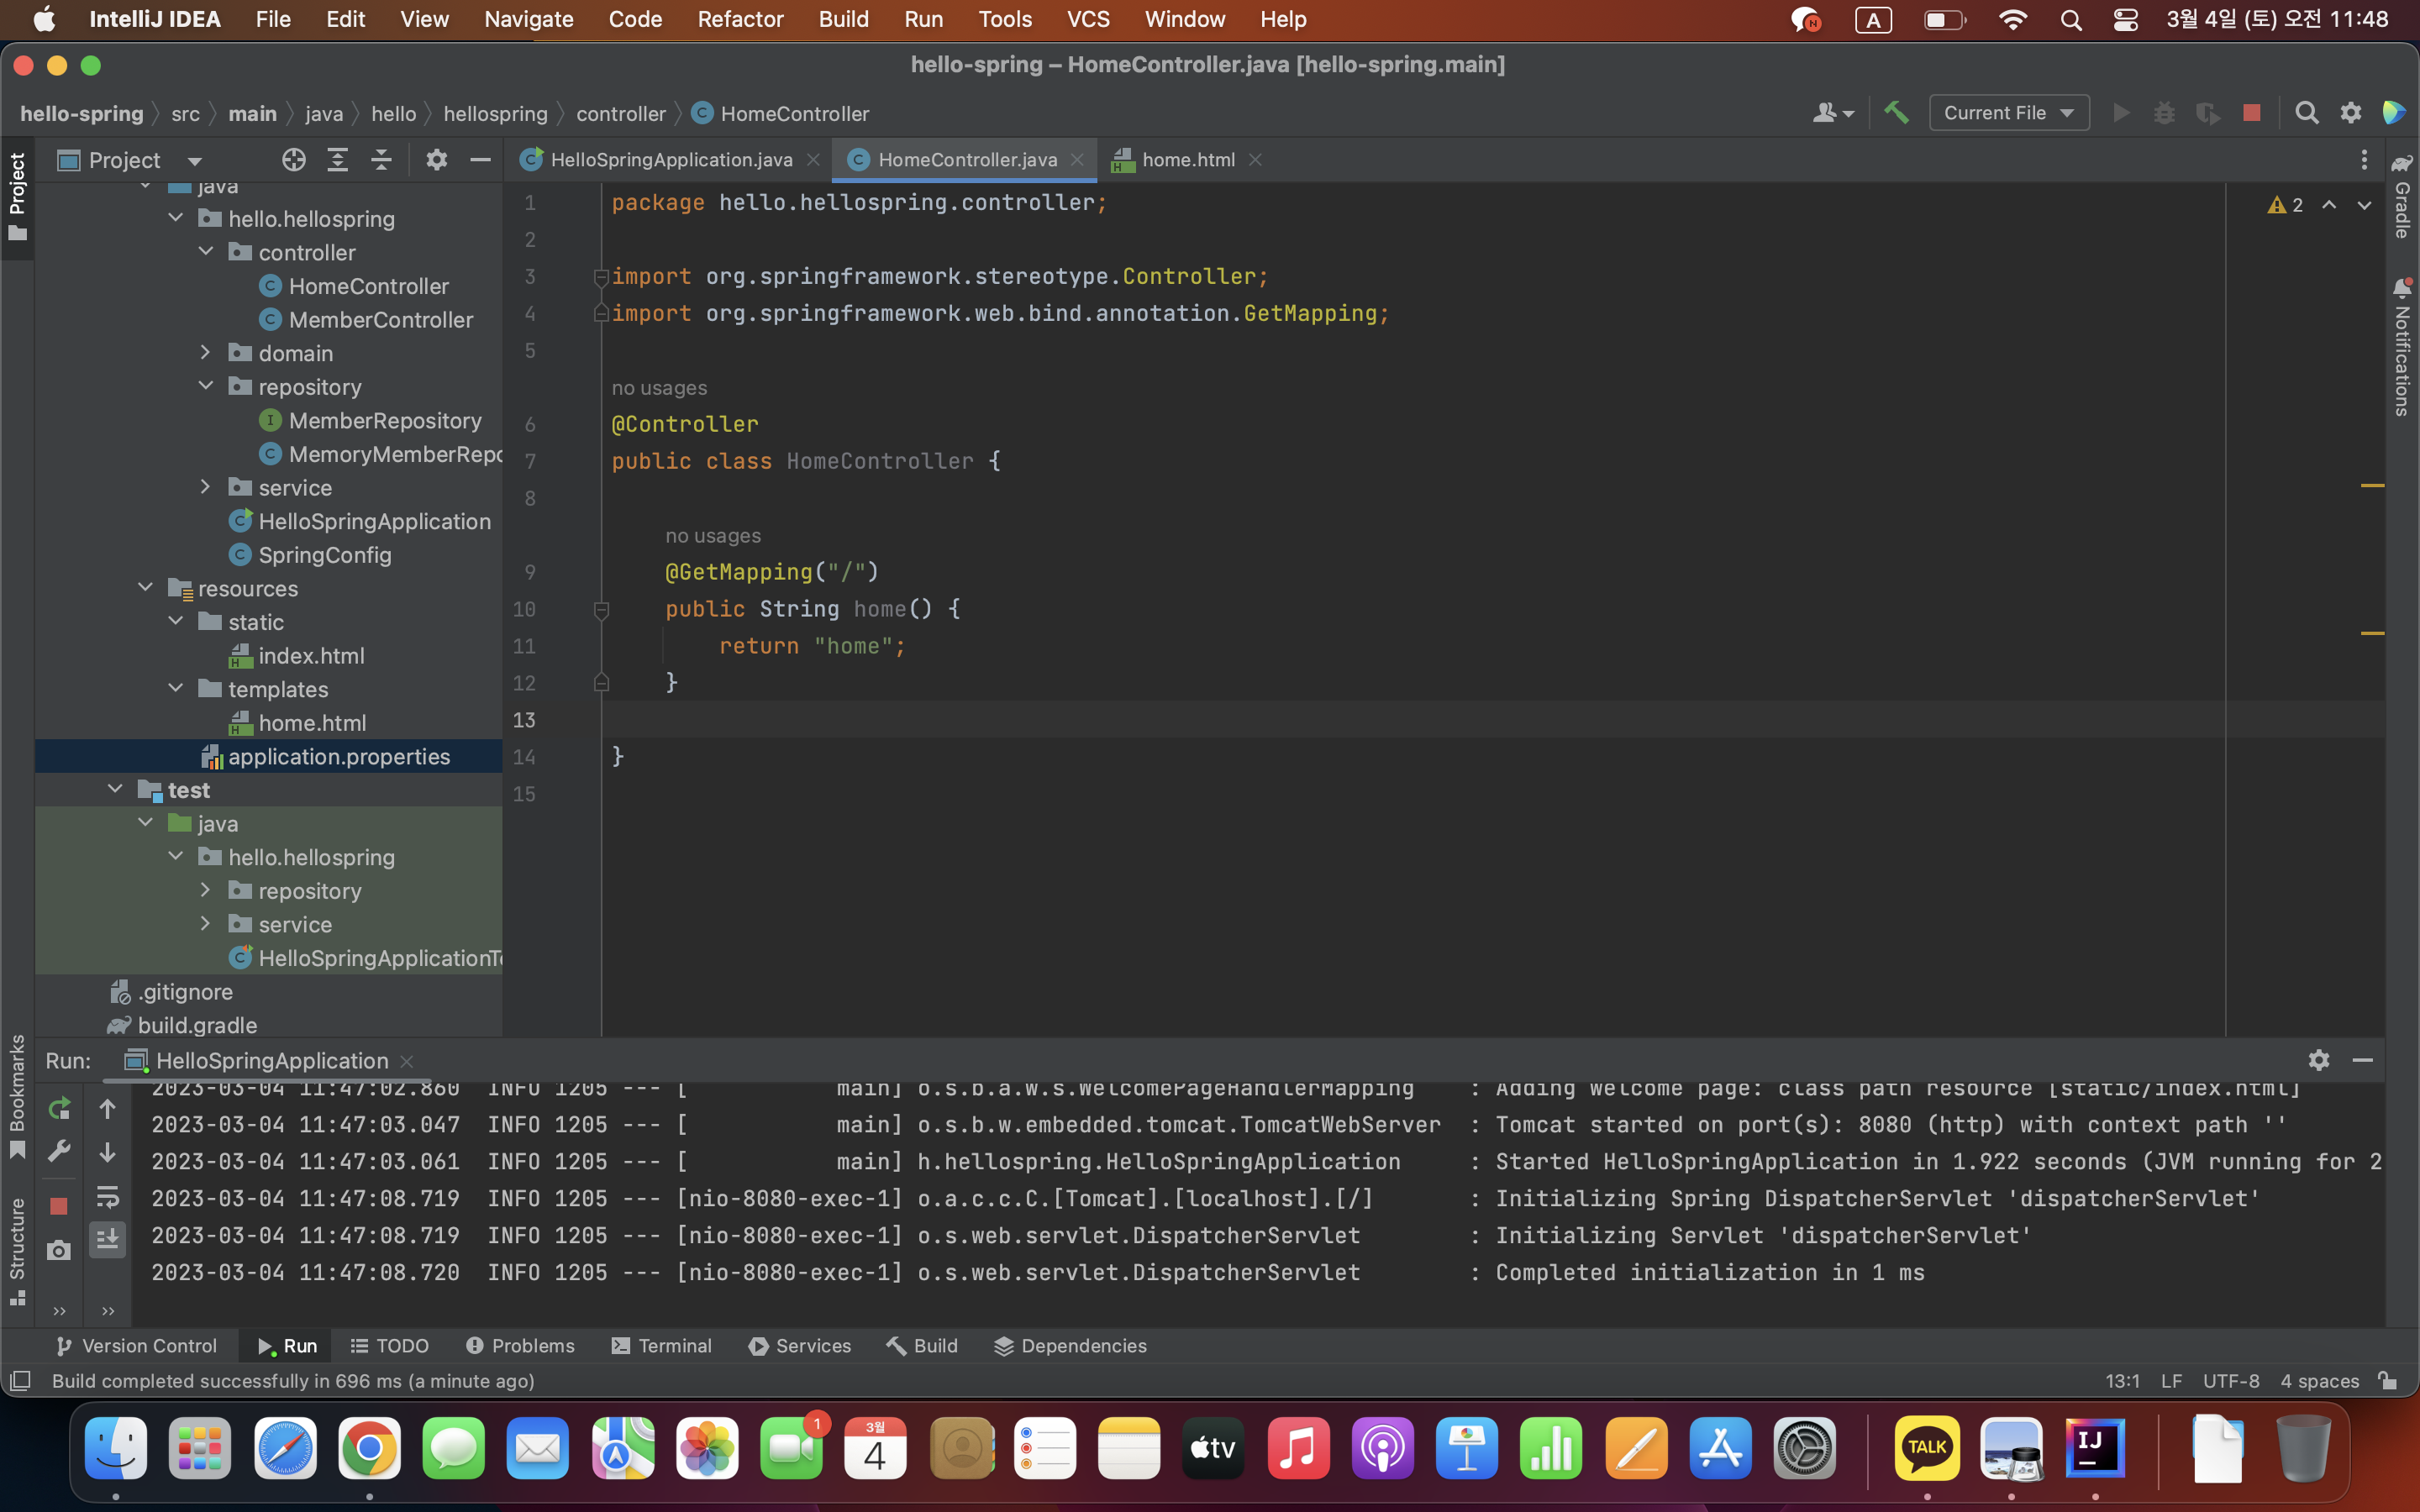Open the VCS menu

1088,19
